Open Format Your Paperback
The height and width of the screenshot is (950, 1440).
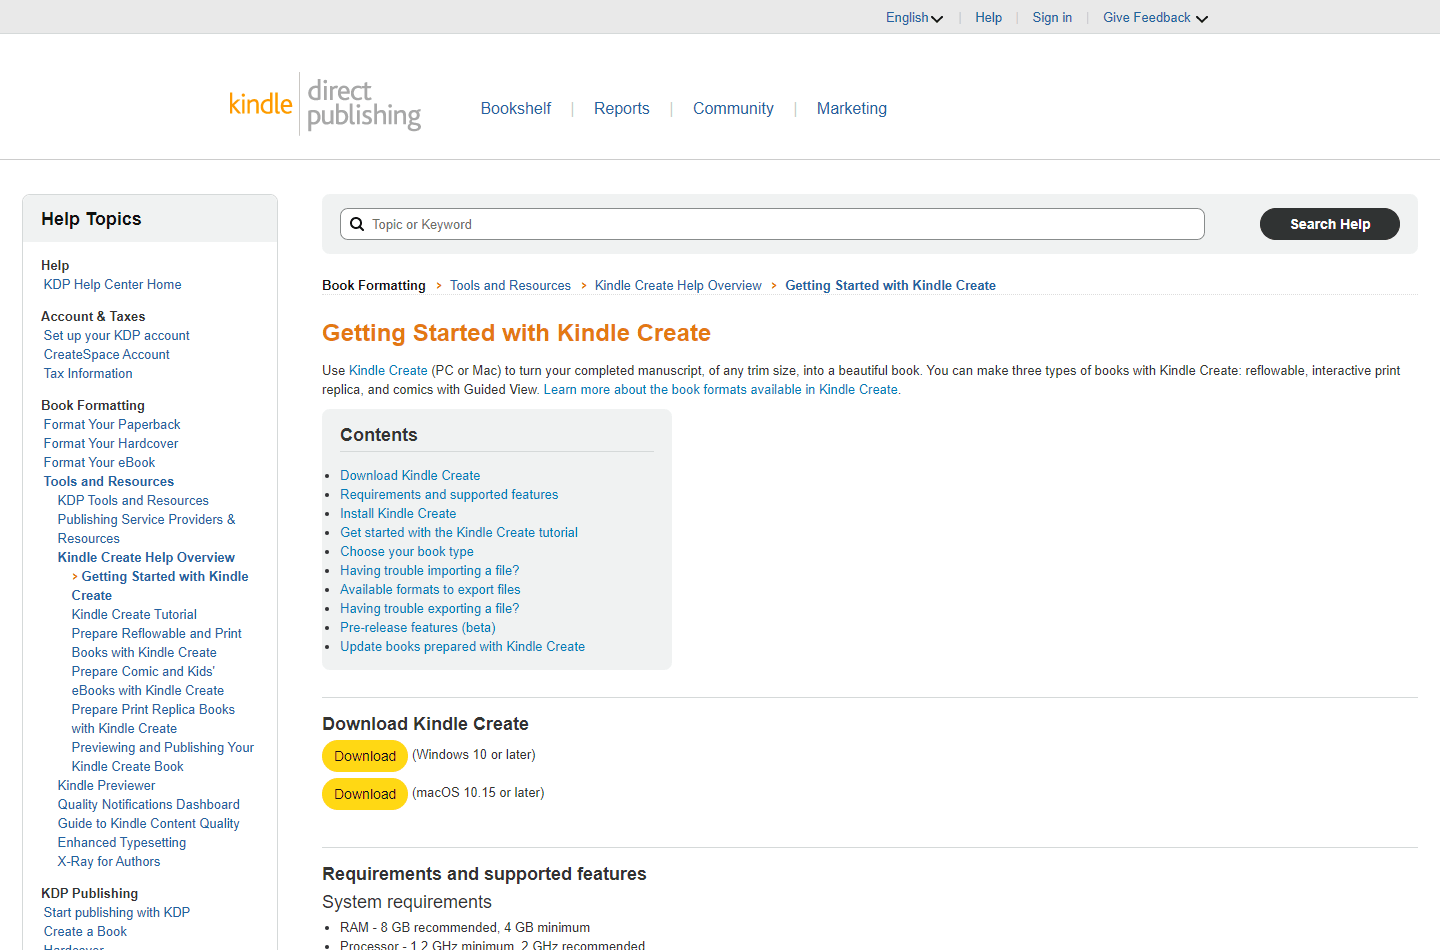(x=112, y=424)
